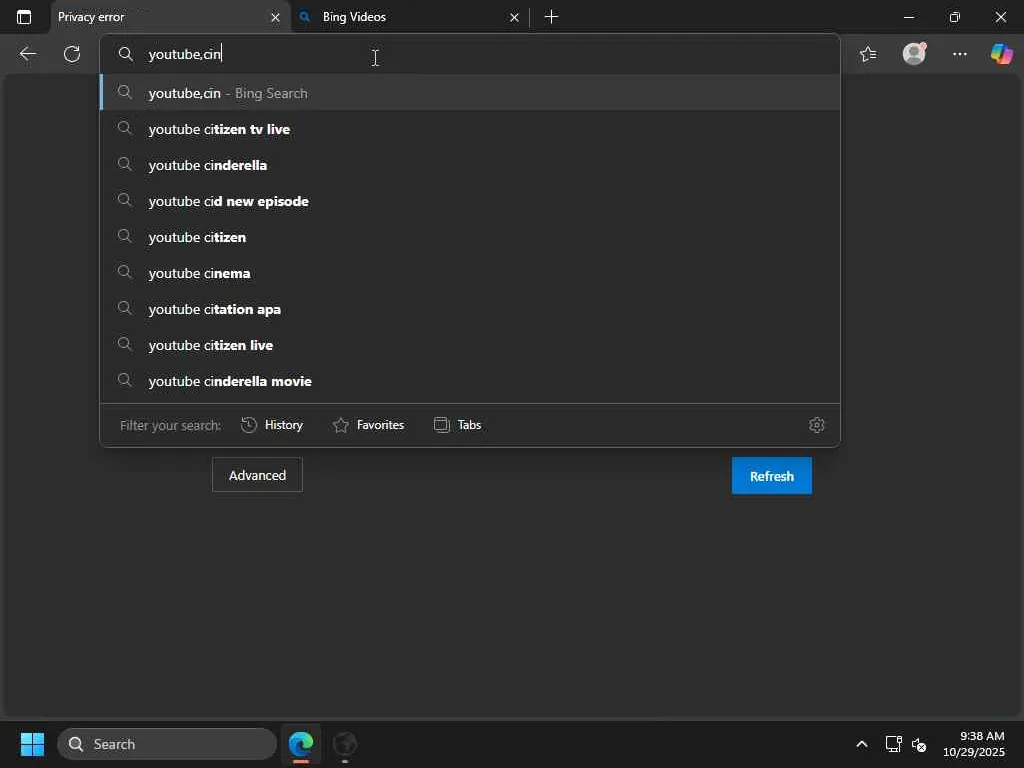Close the Privacy error tab
The width and height of the screenshot is (1024, 768).
point(276,18)
